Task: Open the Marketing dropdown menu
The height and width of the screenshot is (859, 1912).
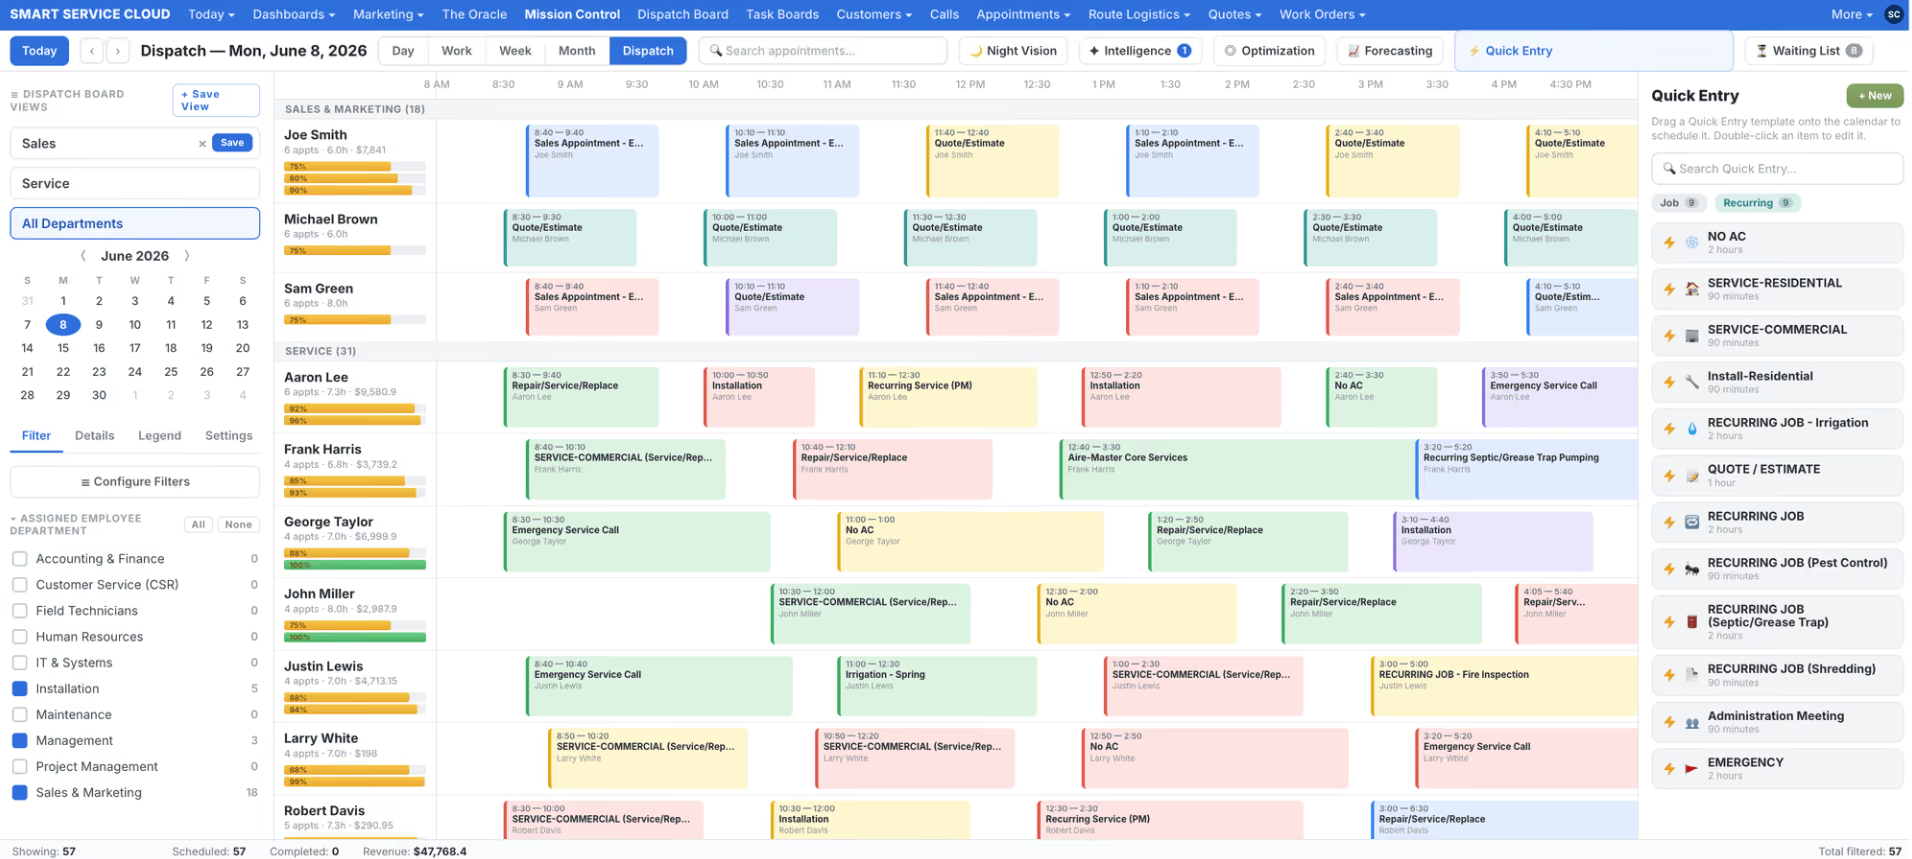Action: point(388,14)
